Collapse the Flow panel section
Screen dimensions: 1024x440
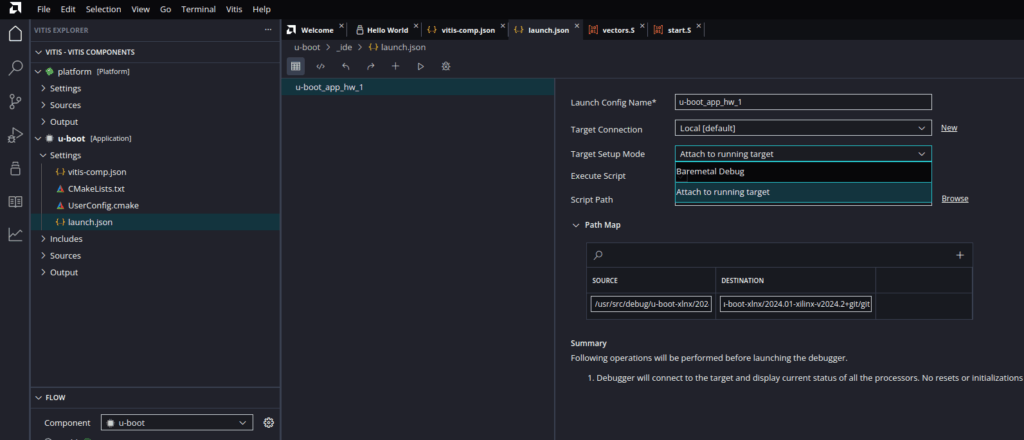point(38,398)
